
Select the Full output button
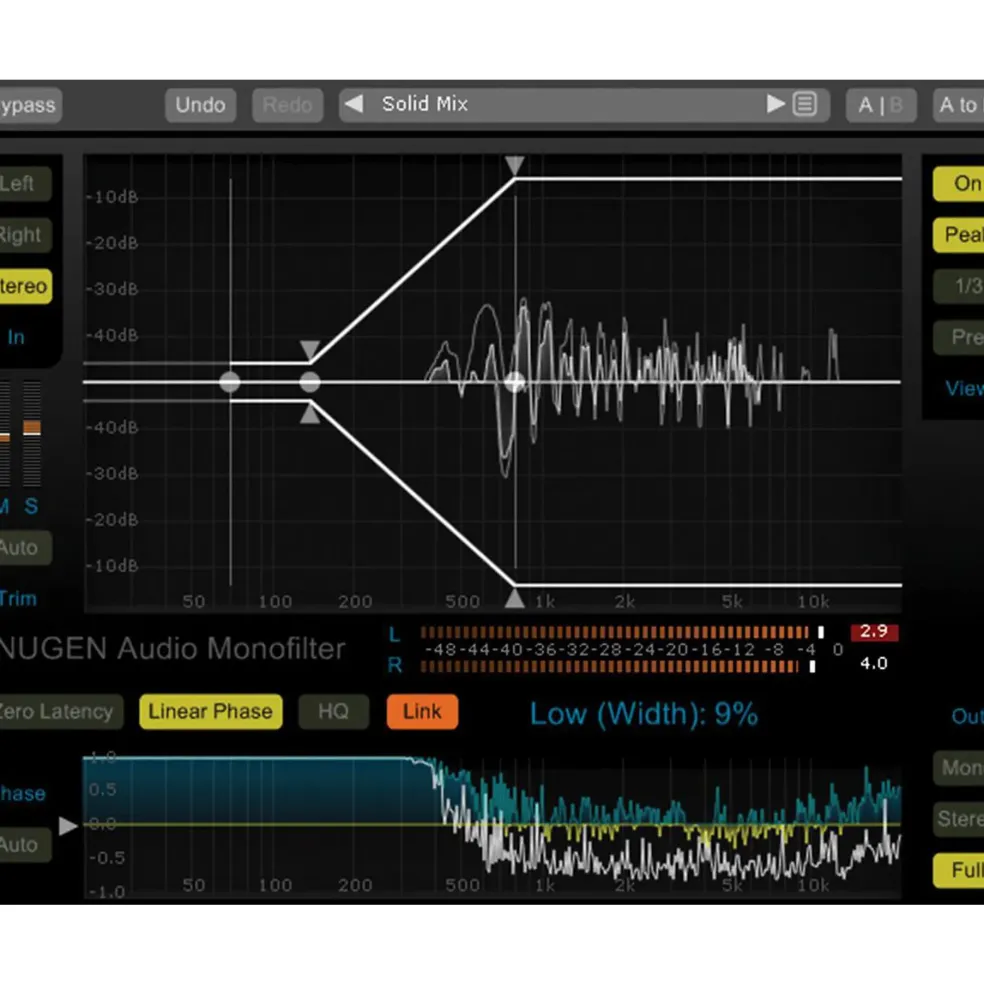pos(959,871)
